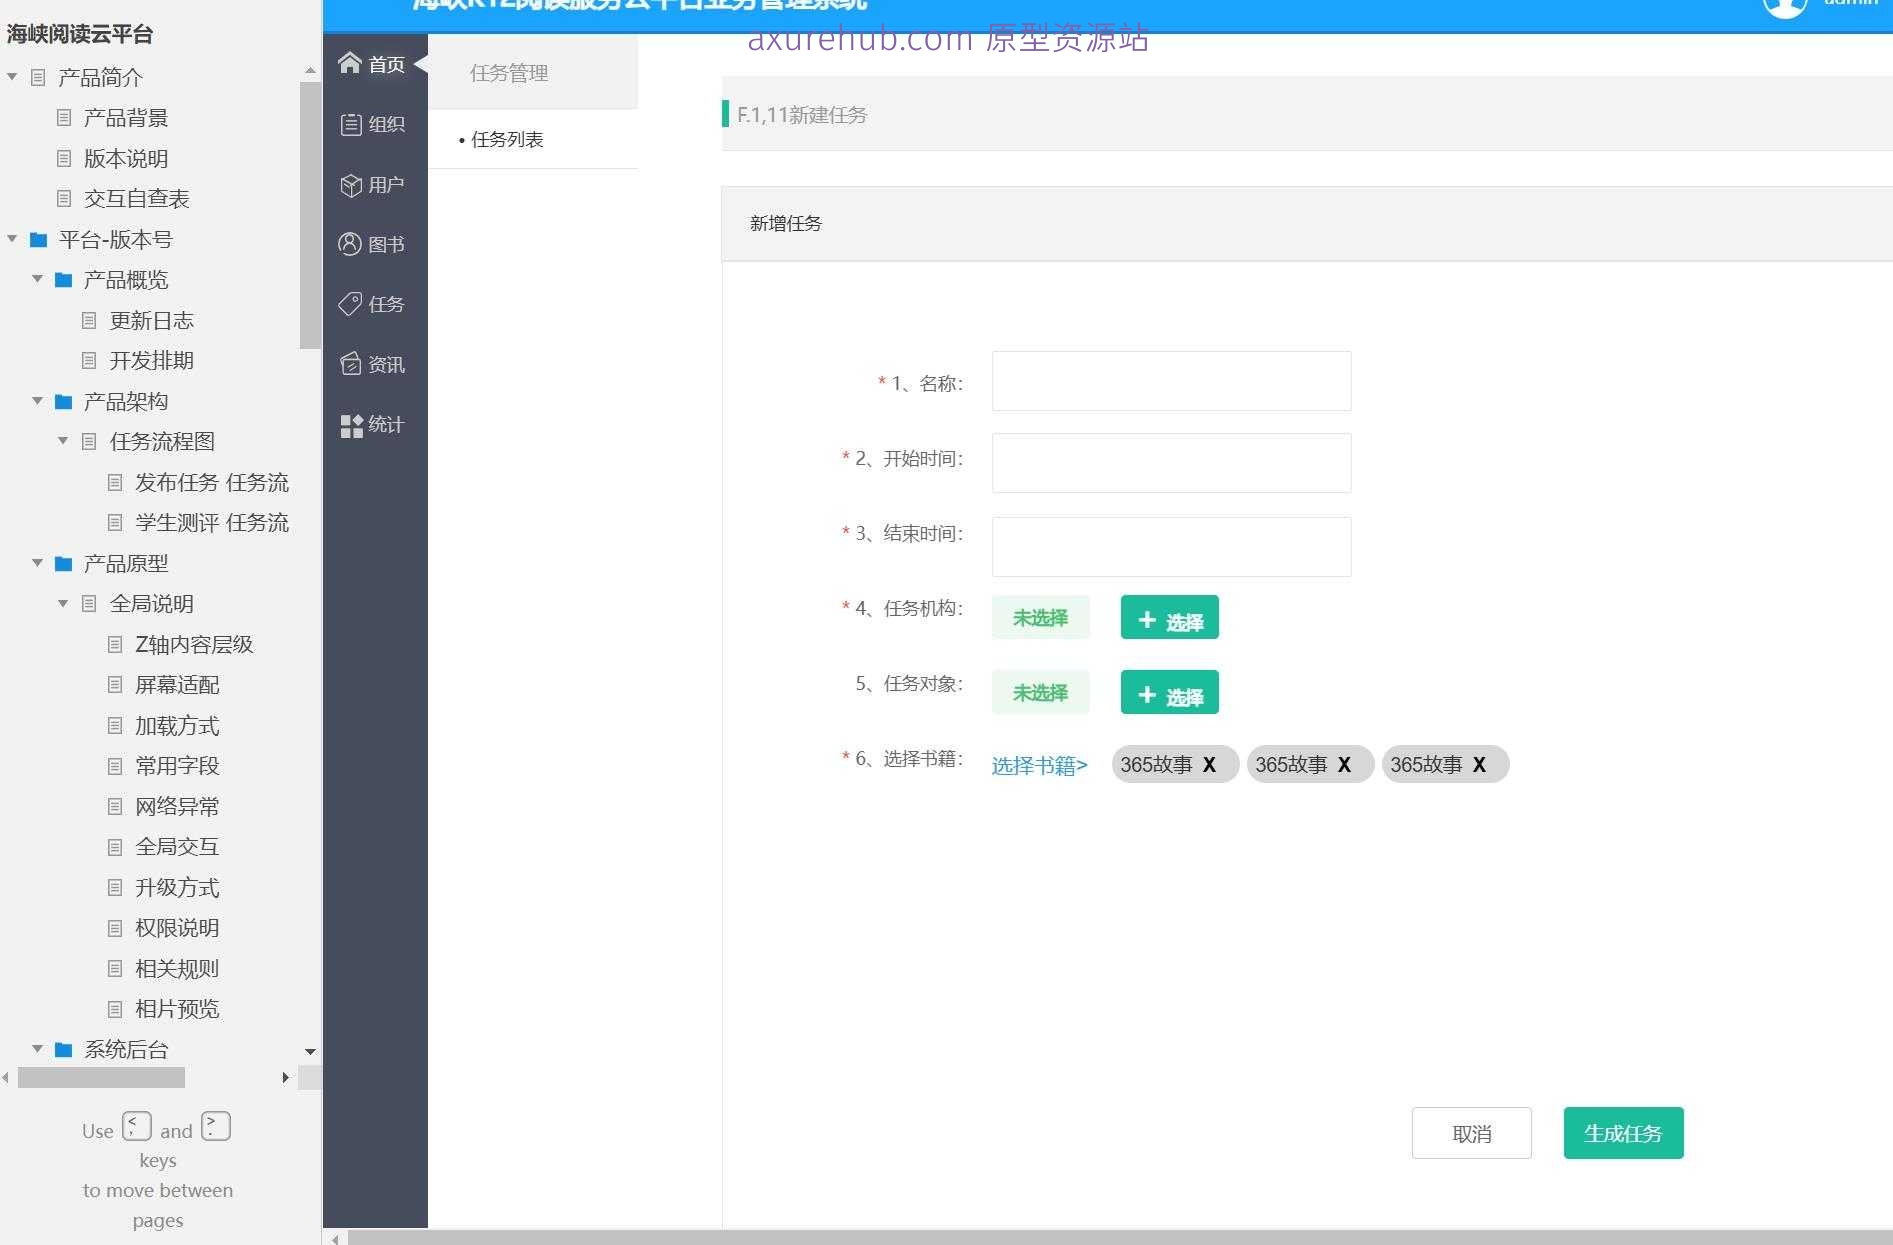Viewport: 1893px width, 1245px height.
Task: Collapse the 平台-版本号 folder
Action: pyautogui.click(x=12, y=239)
